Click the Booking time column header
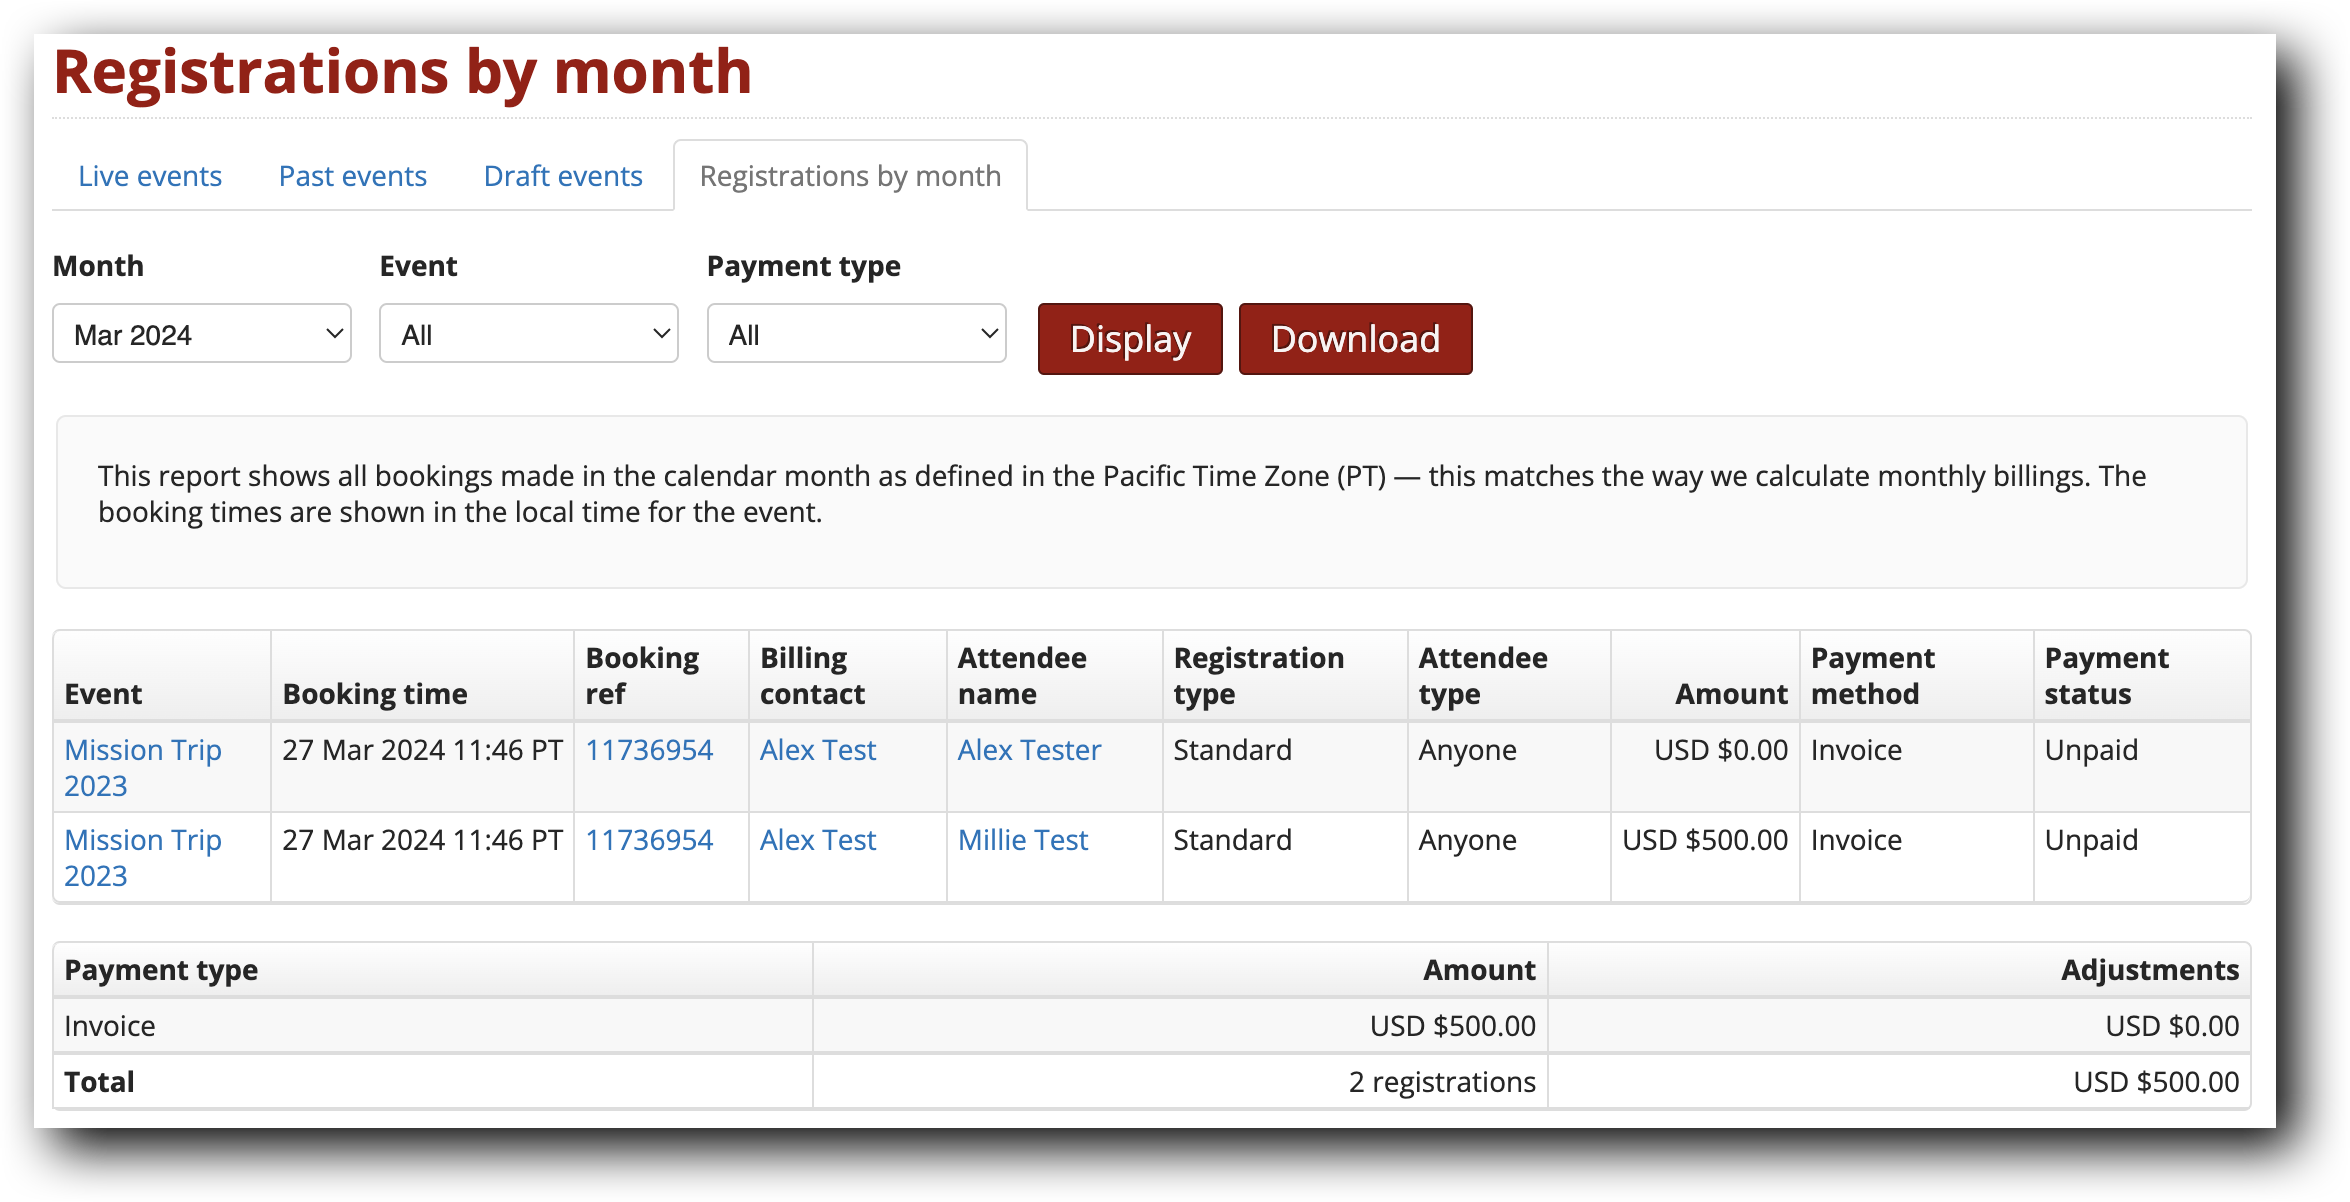 [x=374, y=692]
